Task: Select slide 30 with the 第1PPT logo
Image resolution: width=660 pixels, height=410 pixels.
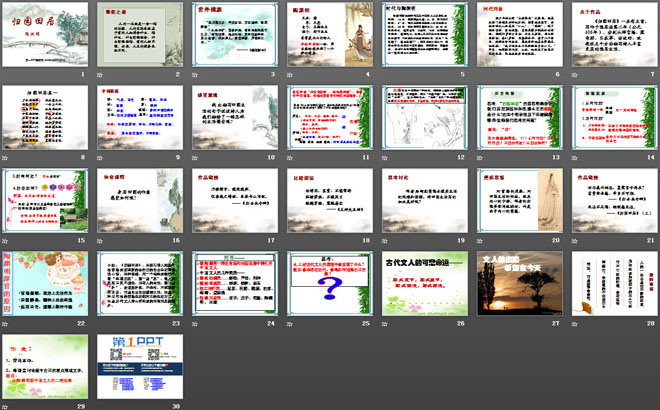Action: tap(140, 366)
